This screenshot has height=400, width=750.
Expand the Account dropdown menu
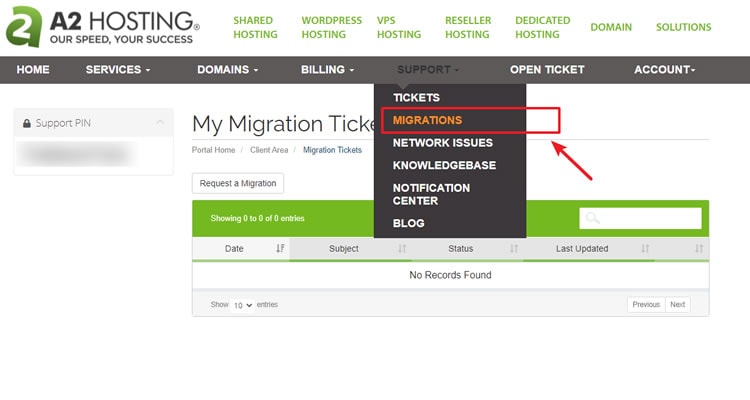tap(665, 70)
